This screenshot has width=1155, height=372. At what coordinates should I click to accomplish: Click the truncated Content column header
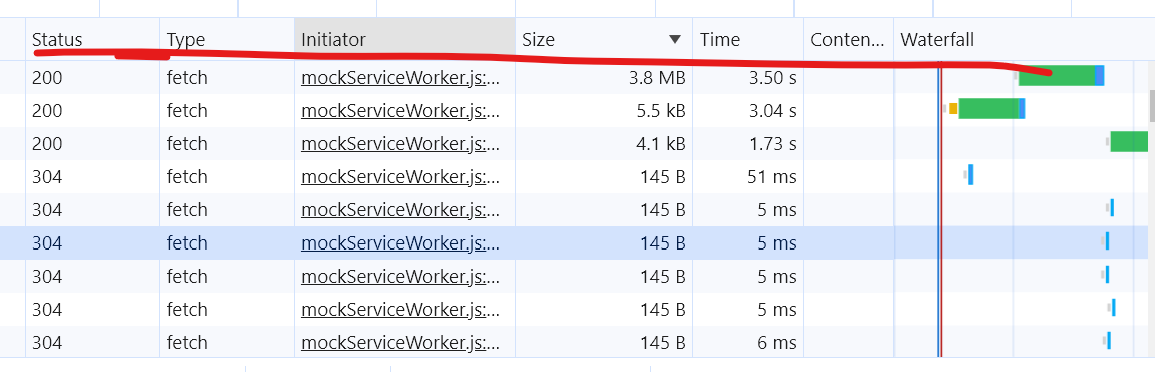pyautogui.click(x=848, y=39)
